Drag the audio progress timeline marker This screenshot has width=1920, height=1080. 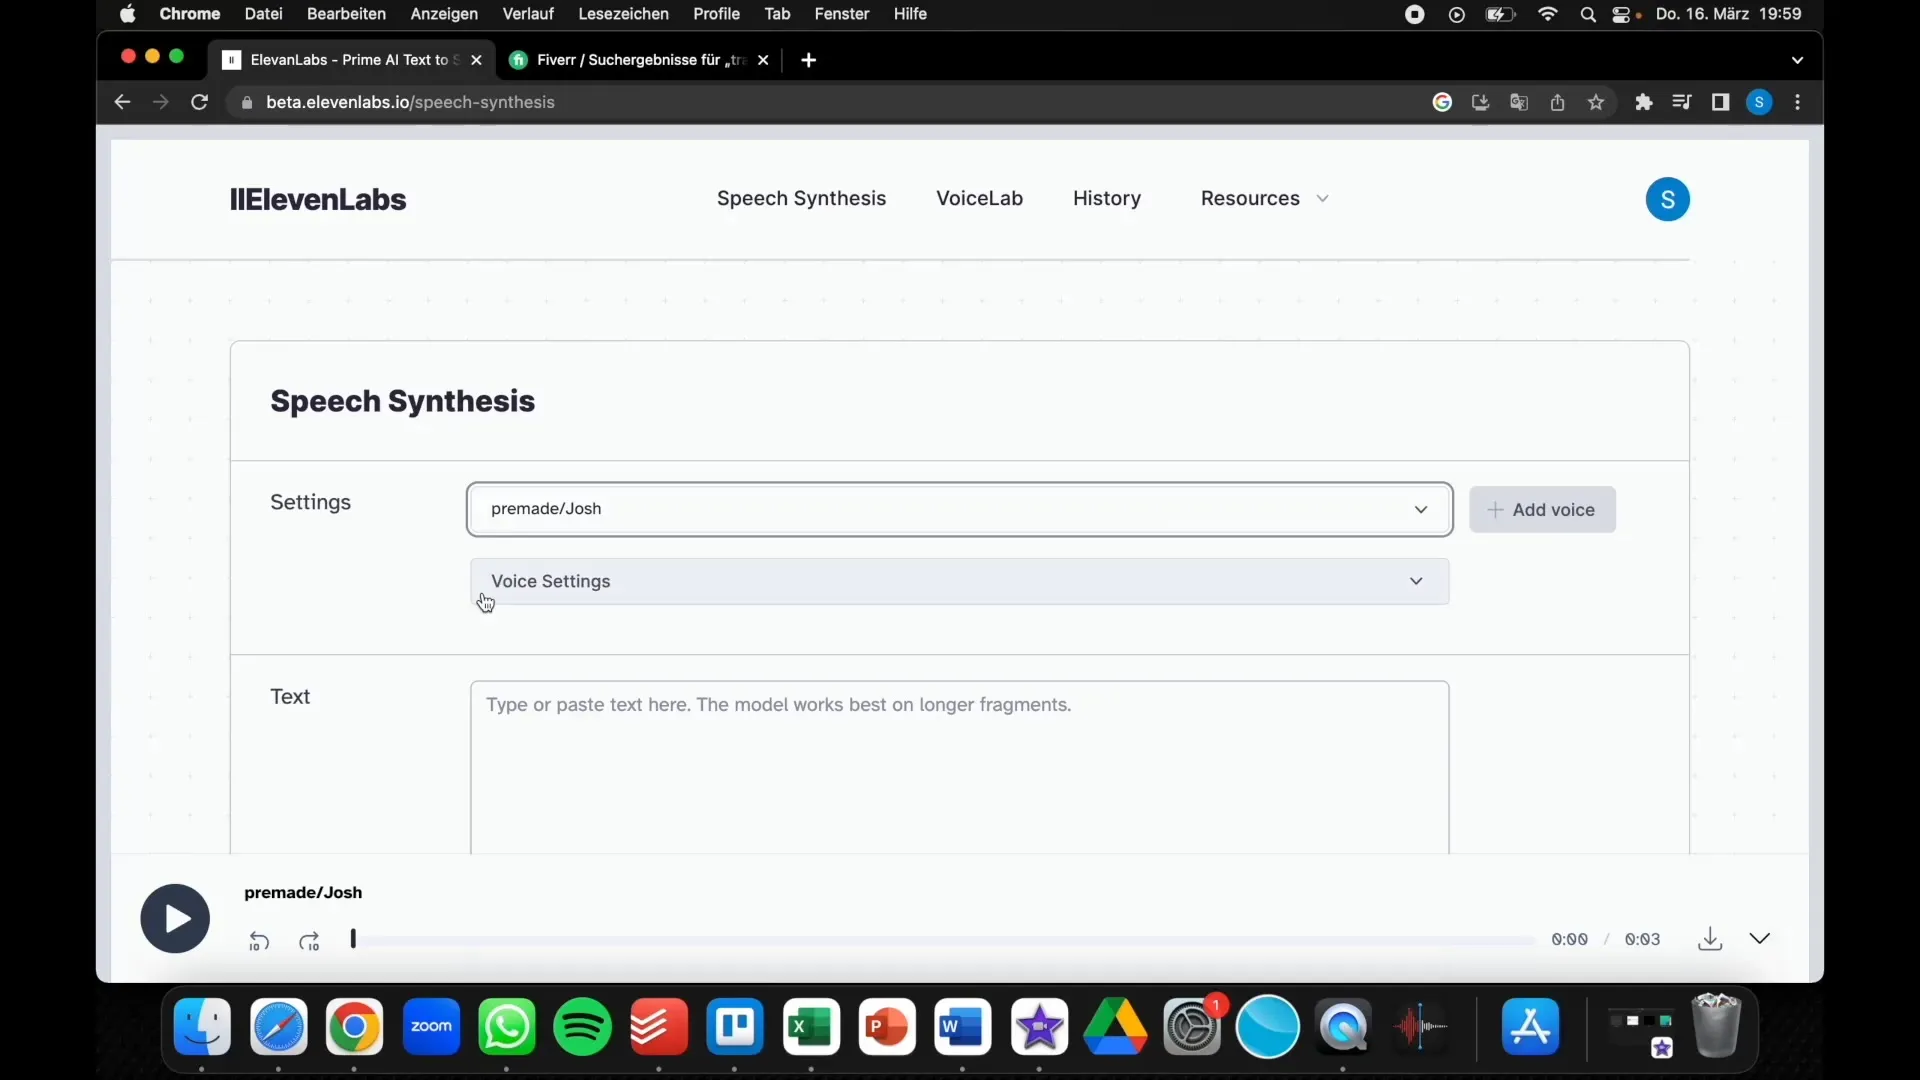point(353,939)
